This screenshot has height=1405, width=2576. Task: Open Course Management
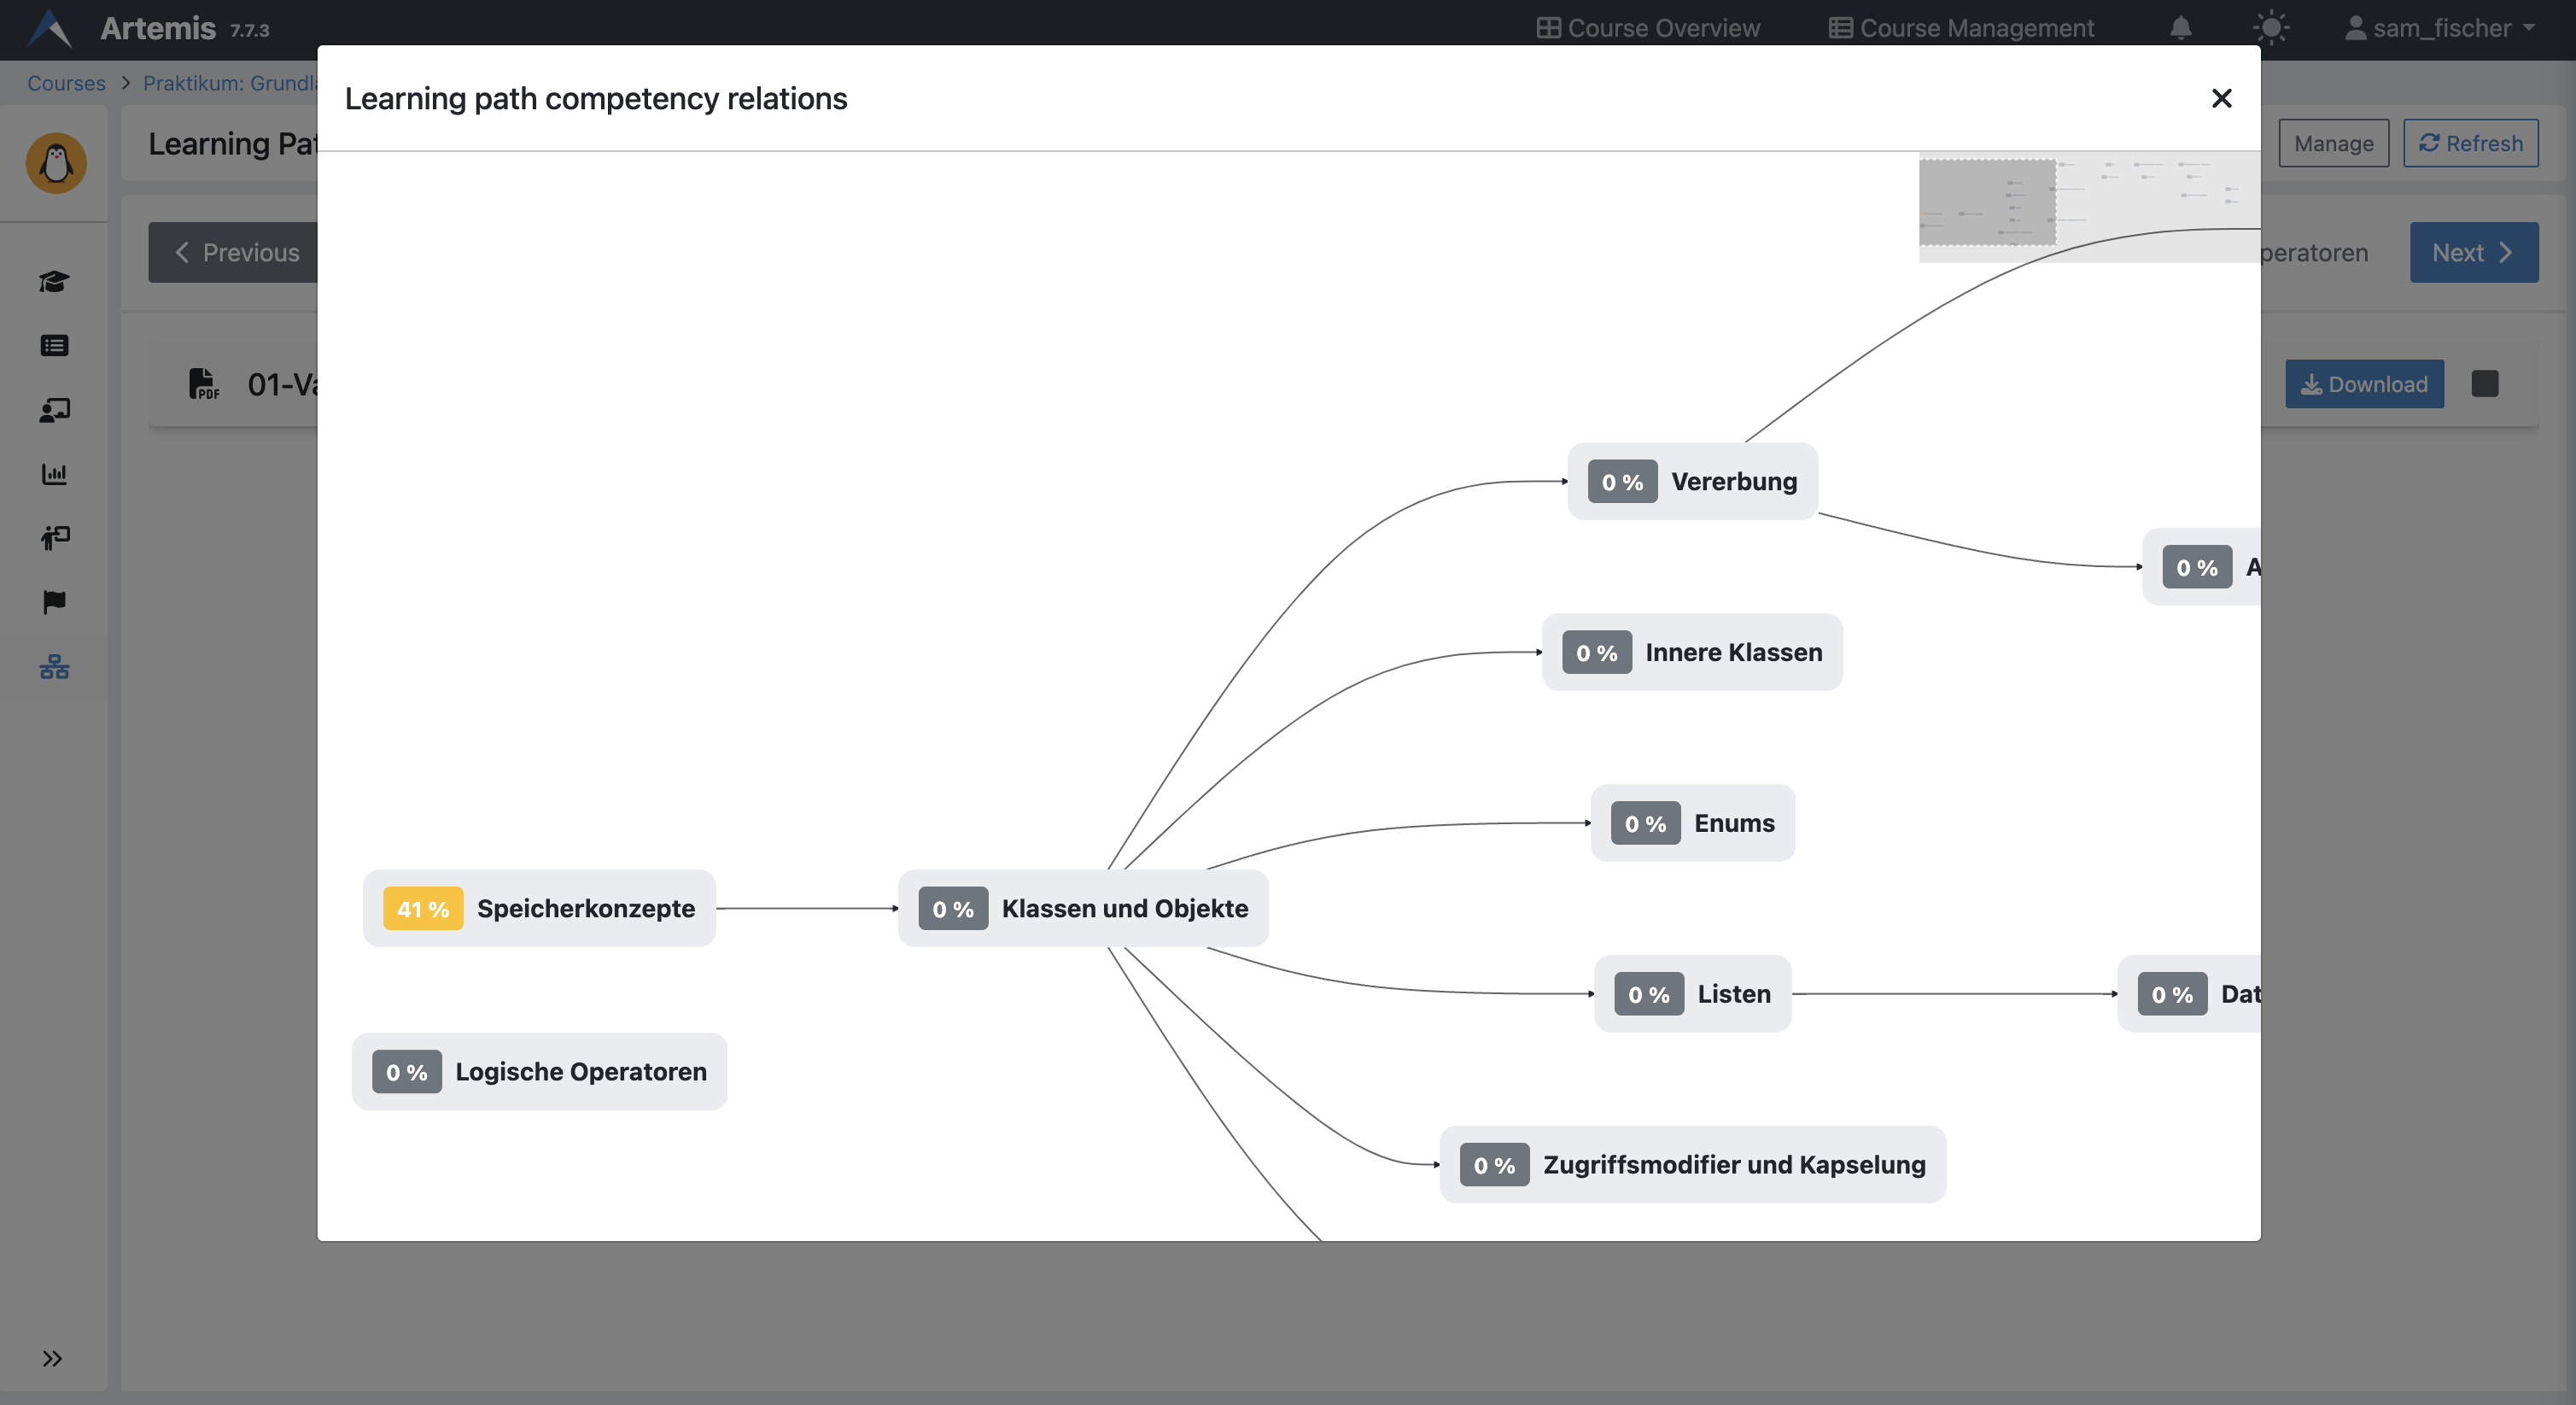click(x=1961, y=27)
